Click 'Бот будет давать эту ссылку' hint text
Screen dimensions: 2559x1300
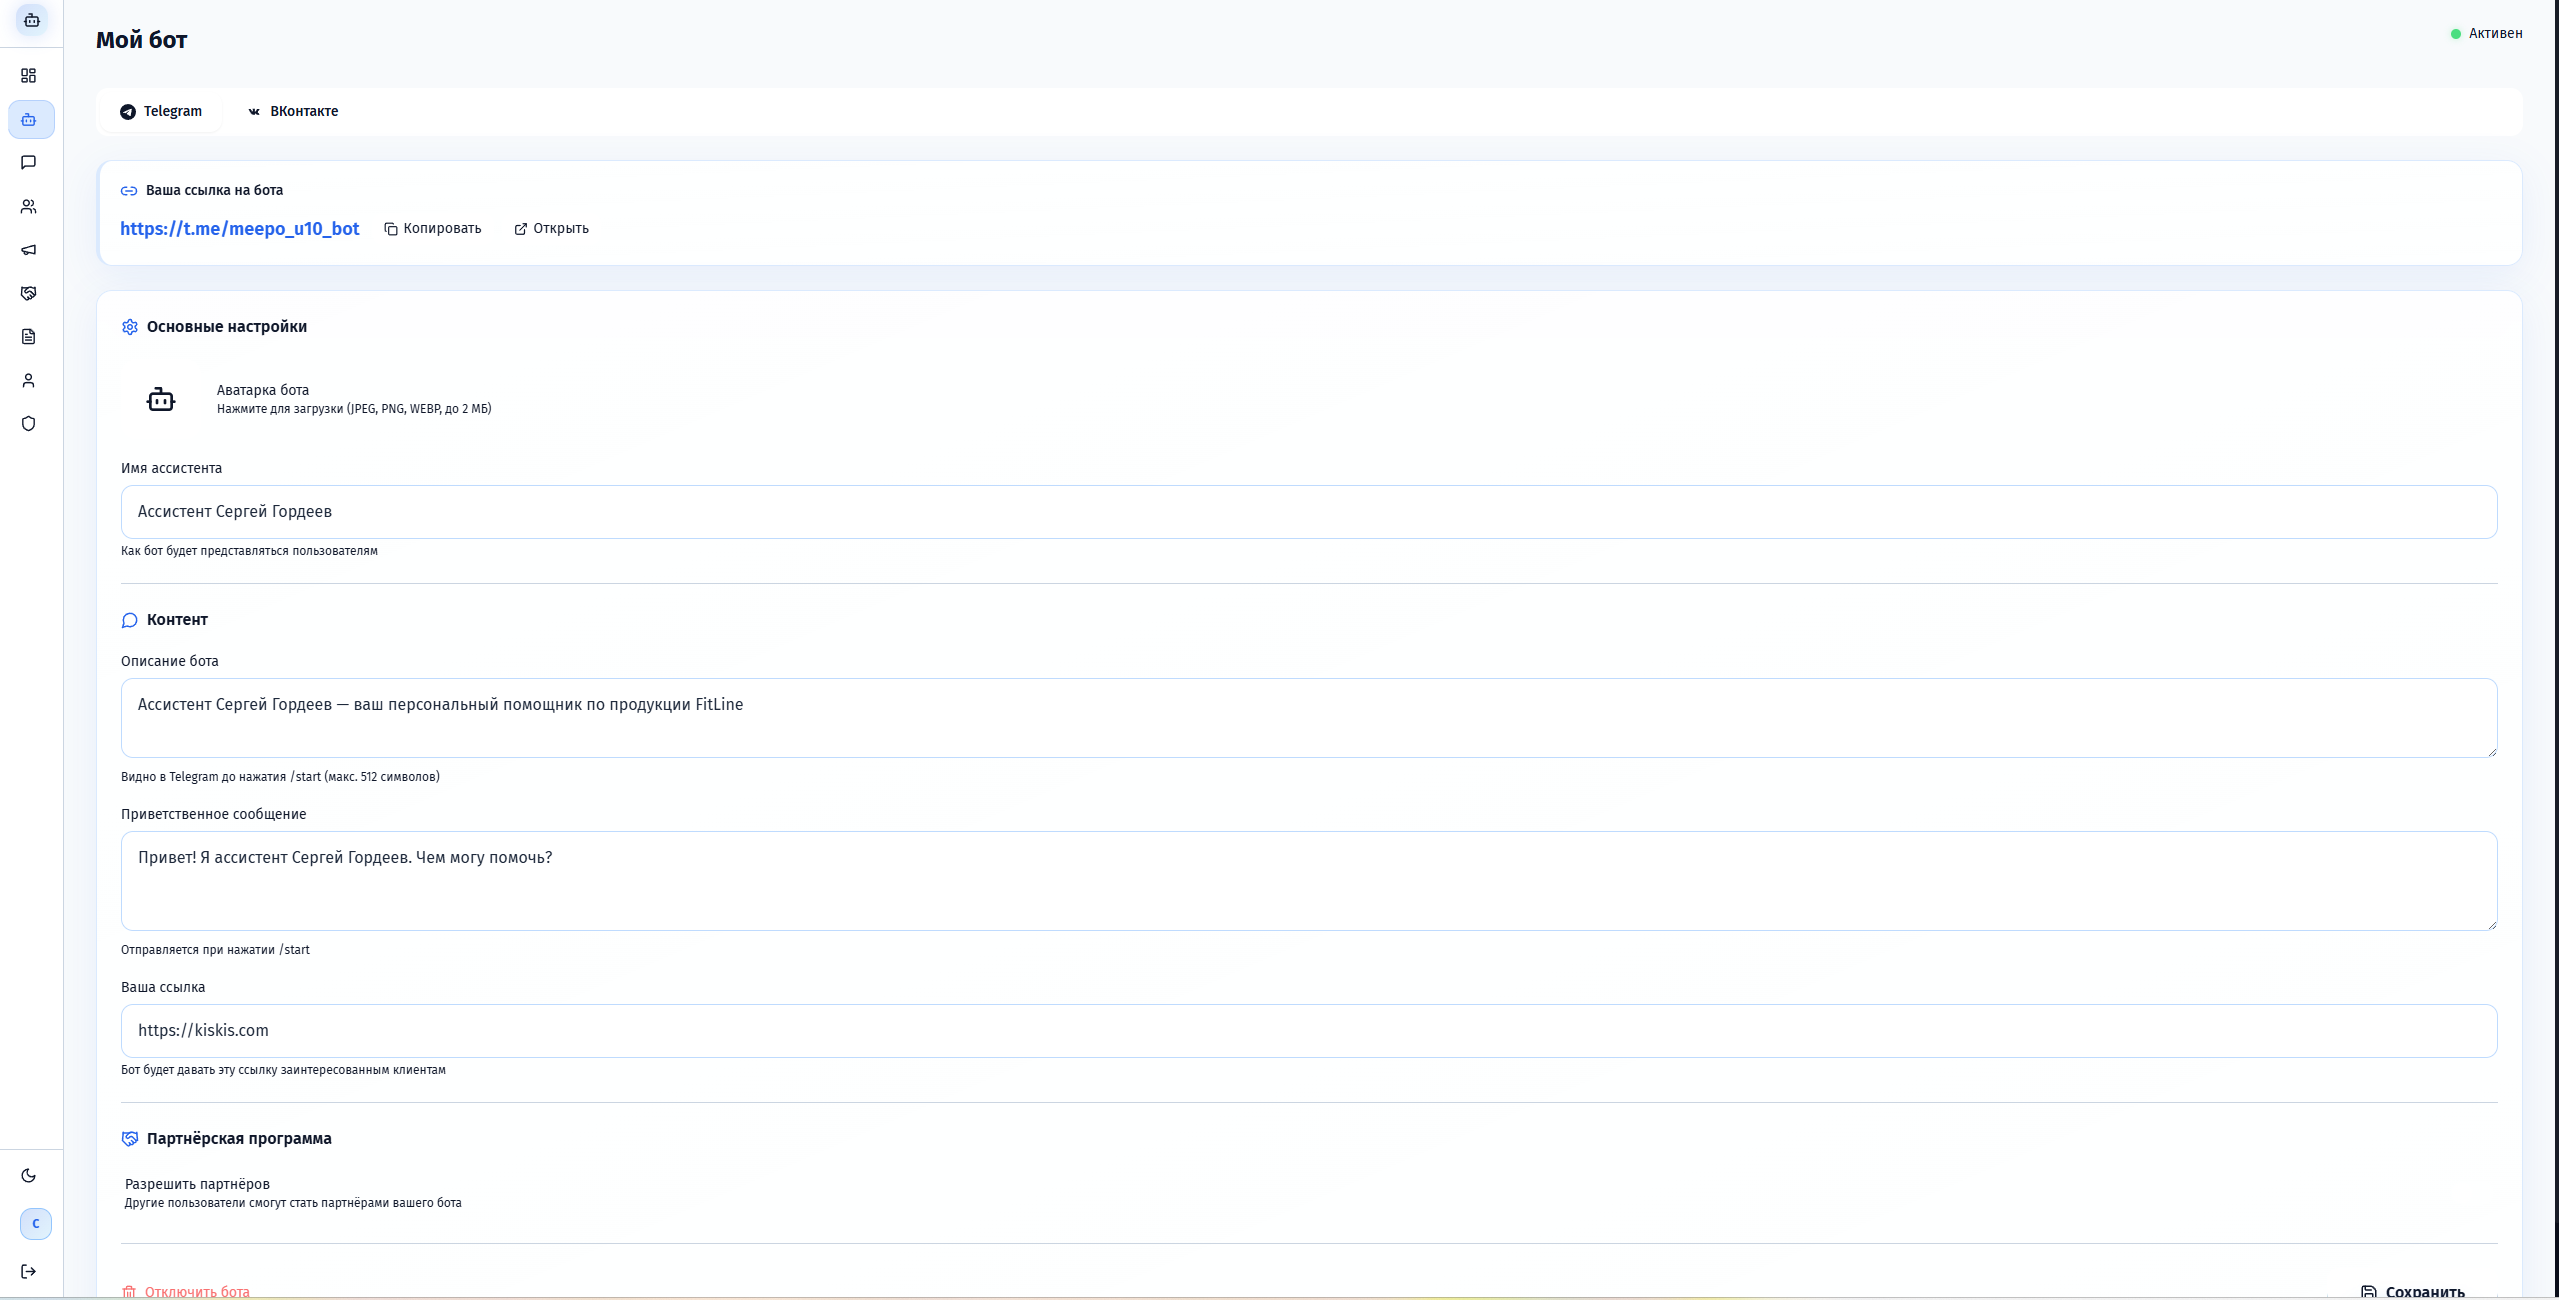click(x=284, y=1070)
